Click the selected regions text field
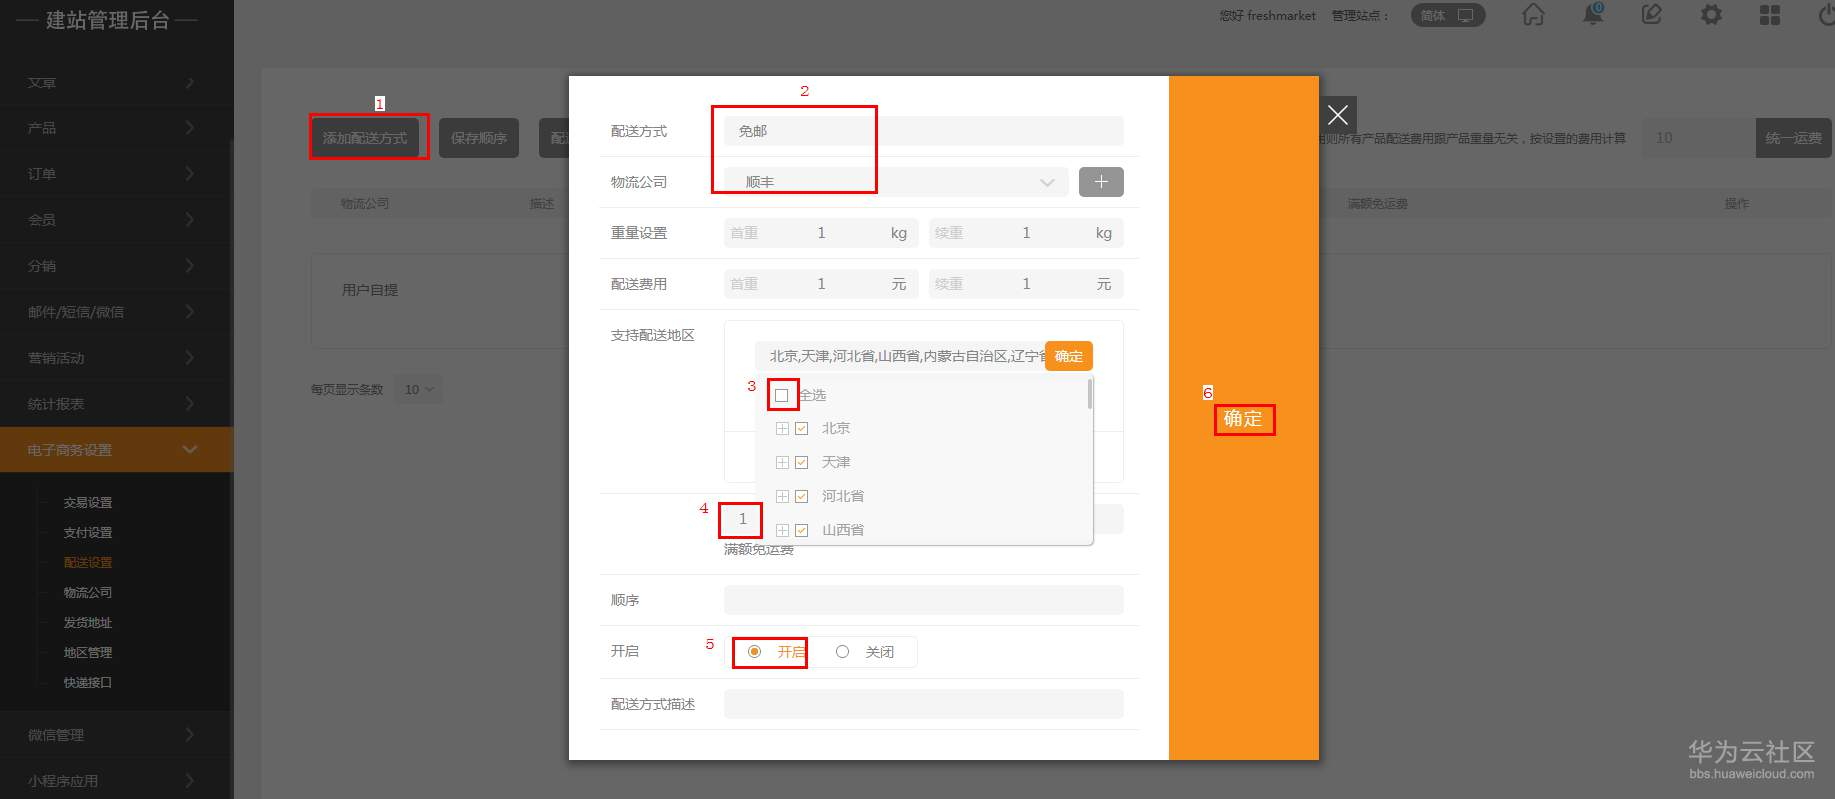The width and height of the screenshot is (1835, 799). pos(900,356)
